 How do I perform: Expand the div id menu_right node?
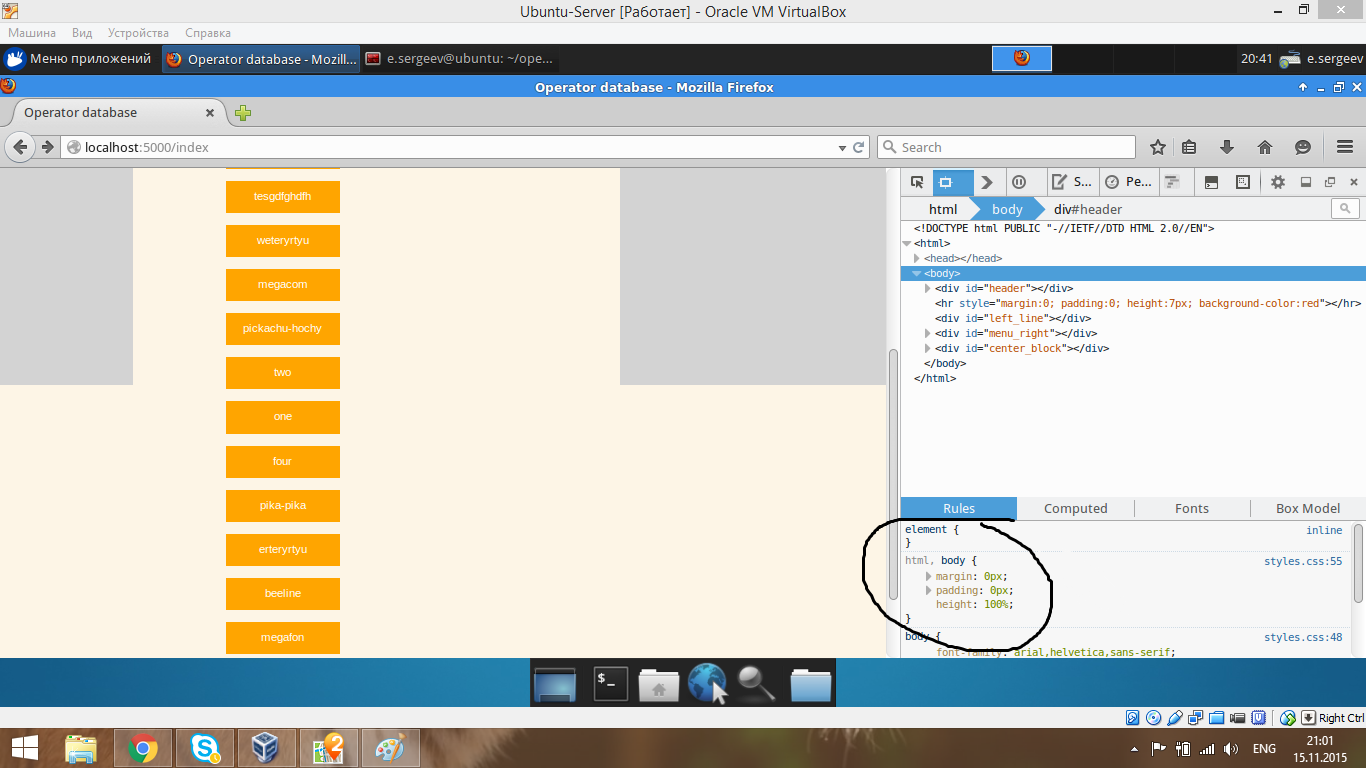[928, 333]
